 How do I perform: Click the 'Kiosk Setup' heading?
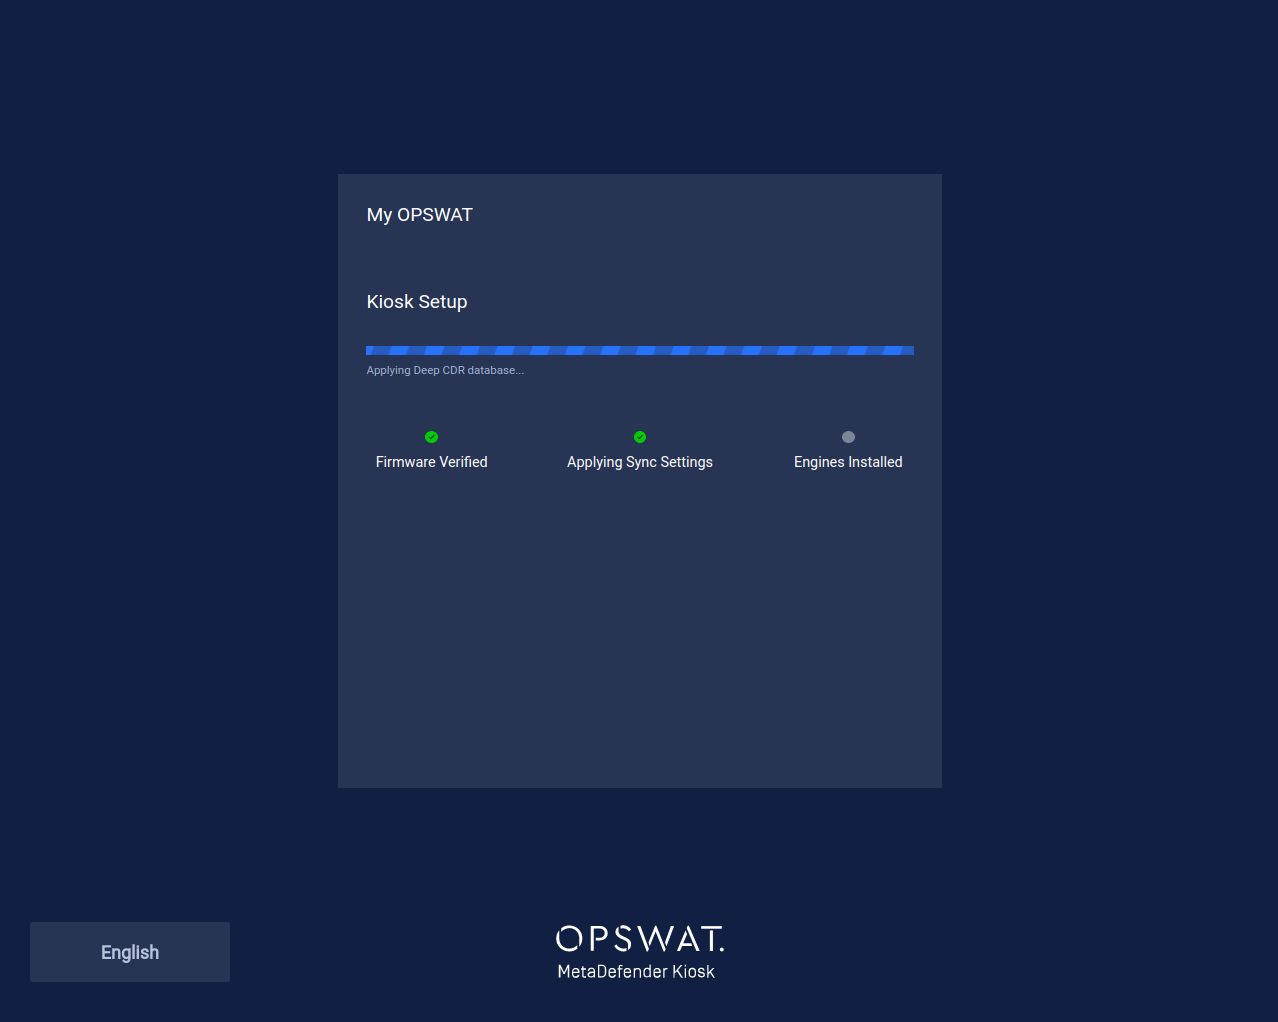pos(417,302)
